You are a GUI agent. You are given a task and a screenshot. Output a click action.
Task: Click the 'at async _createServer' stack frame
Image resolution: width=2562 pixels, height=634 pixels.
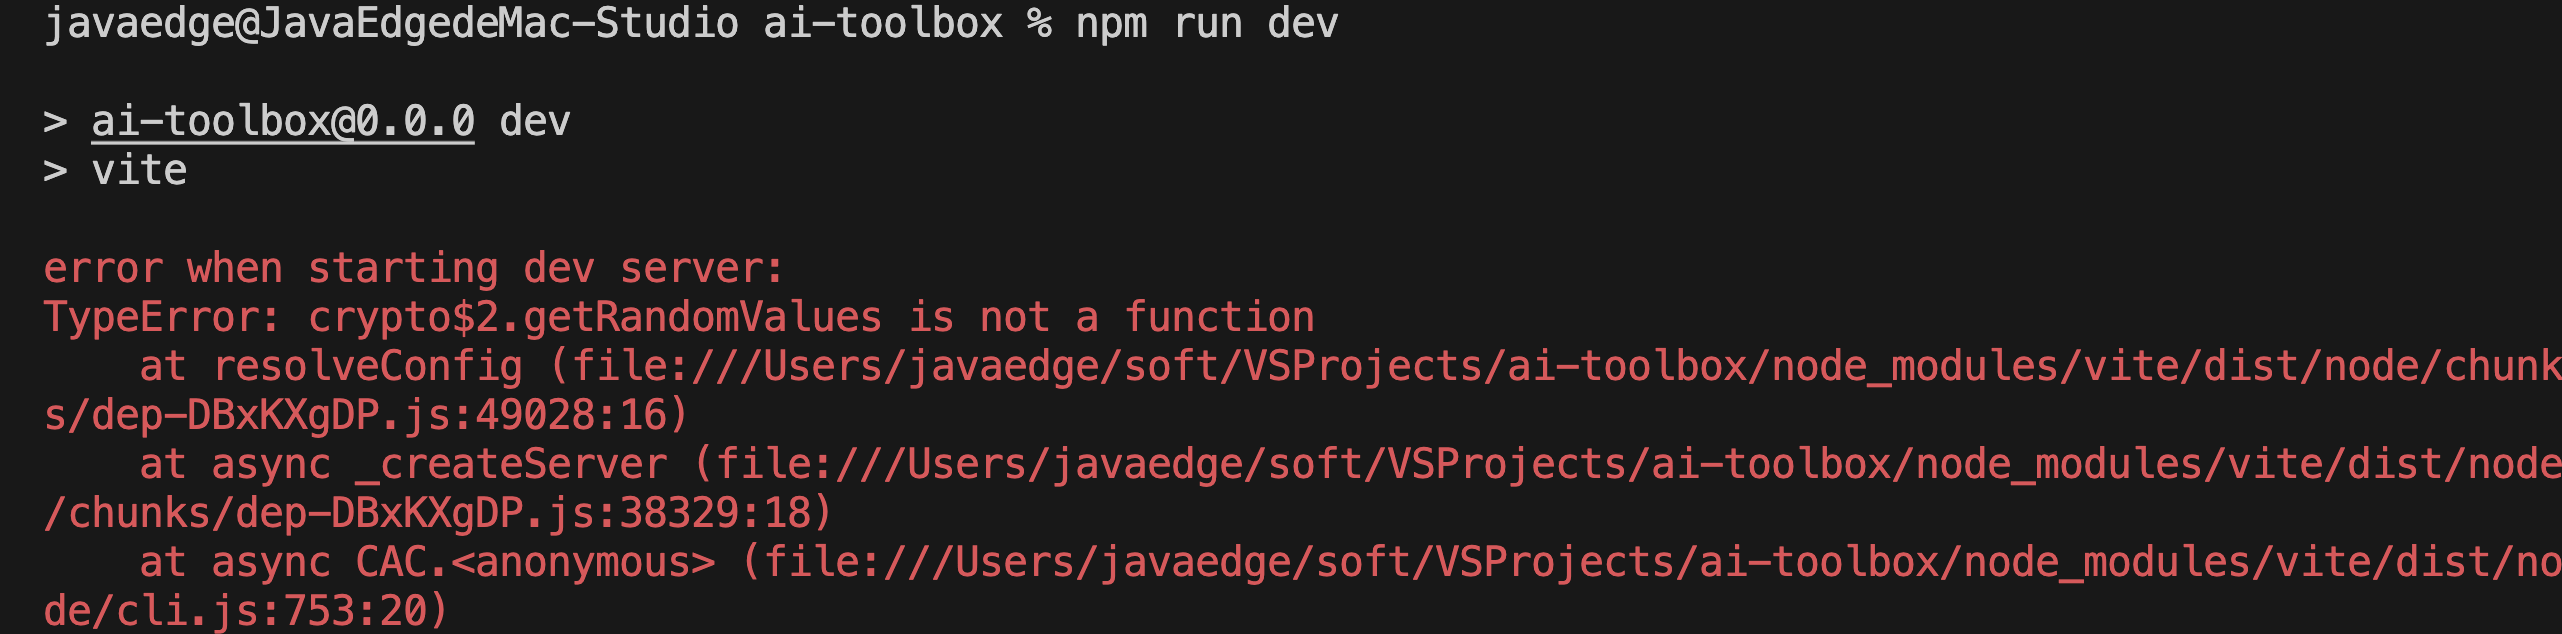point(402,465)
